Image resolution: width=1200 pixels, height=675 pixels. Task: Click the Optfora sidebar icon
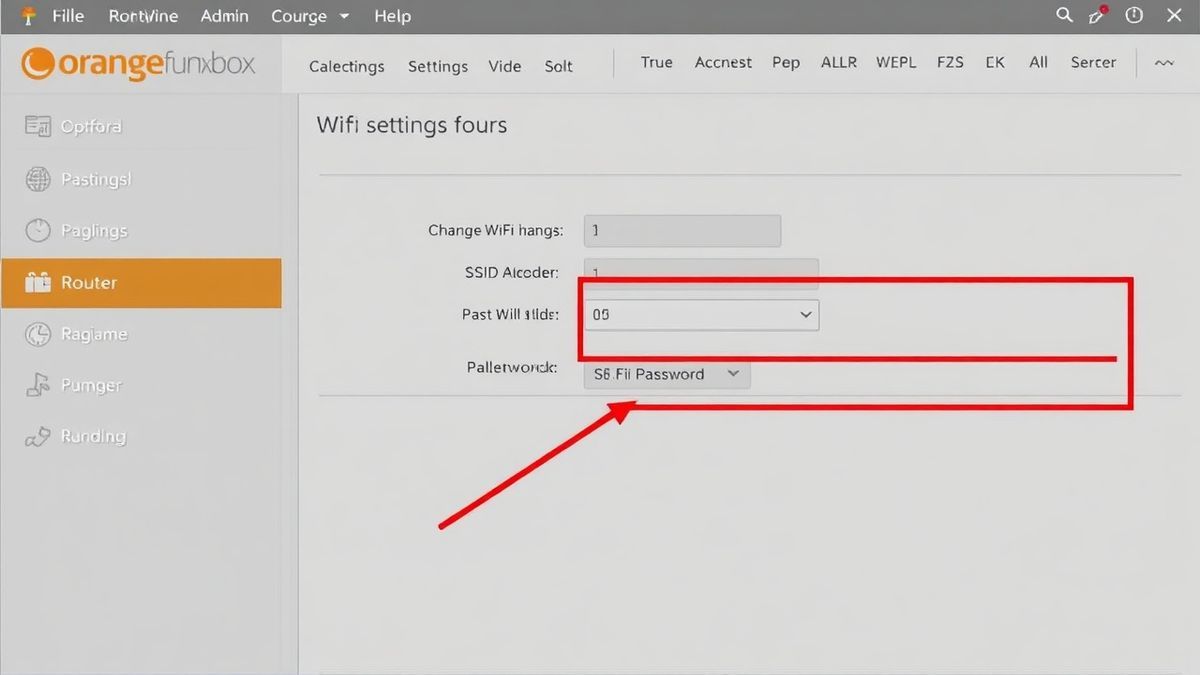pos(38,126)
